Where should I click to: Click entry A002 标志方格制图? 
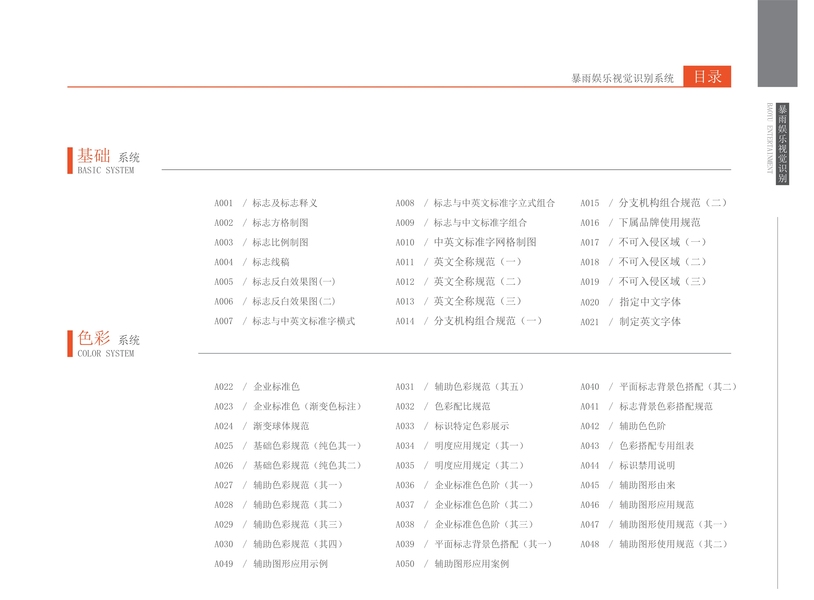[261, 223]
